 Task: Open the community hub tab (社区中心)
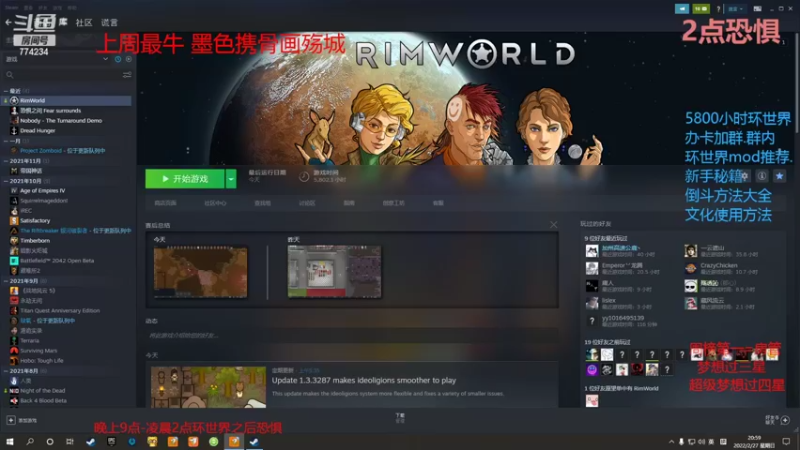pos(215,203)
